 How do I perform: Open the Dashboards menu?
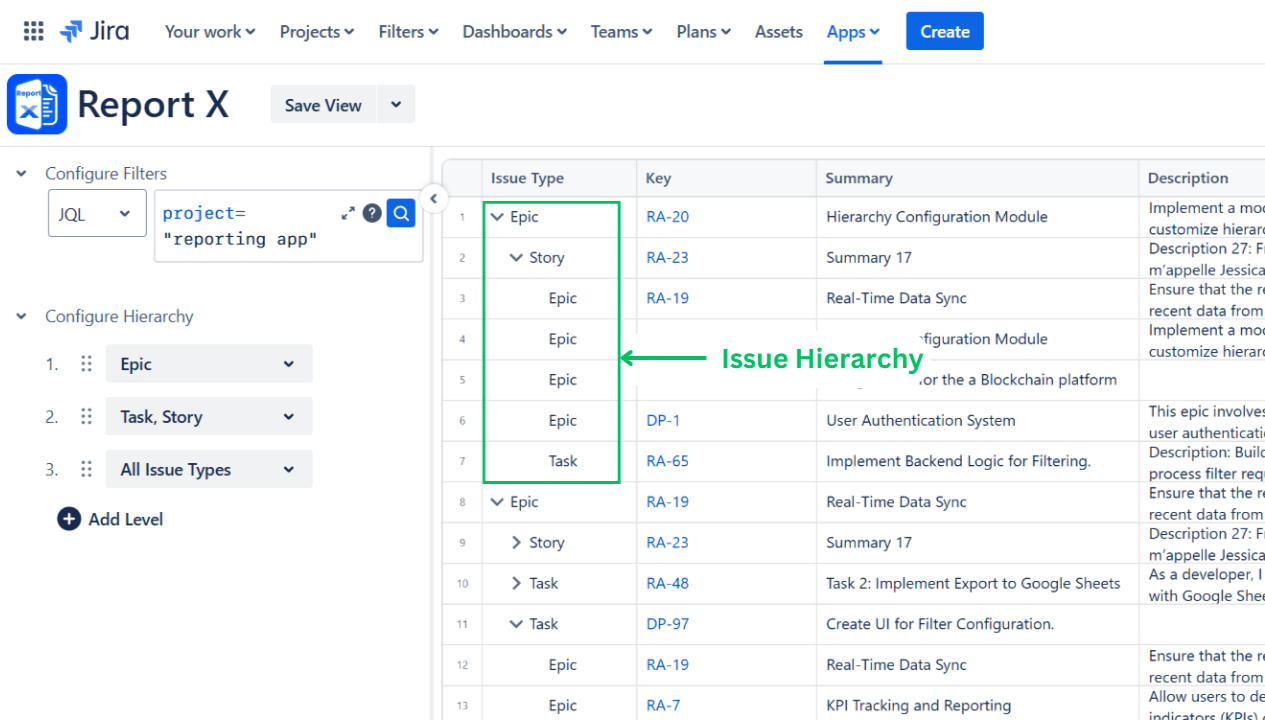pyautogui.click(x=514, y=32)
